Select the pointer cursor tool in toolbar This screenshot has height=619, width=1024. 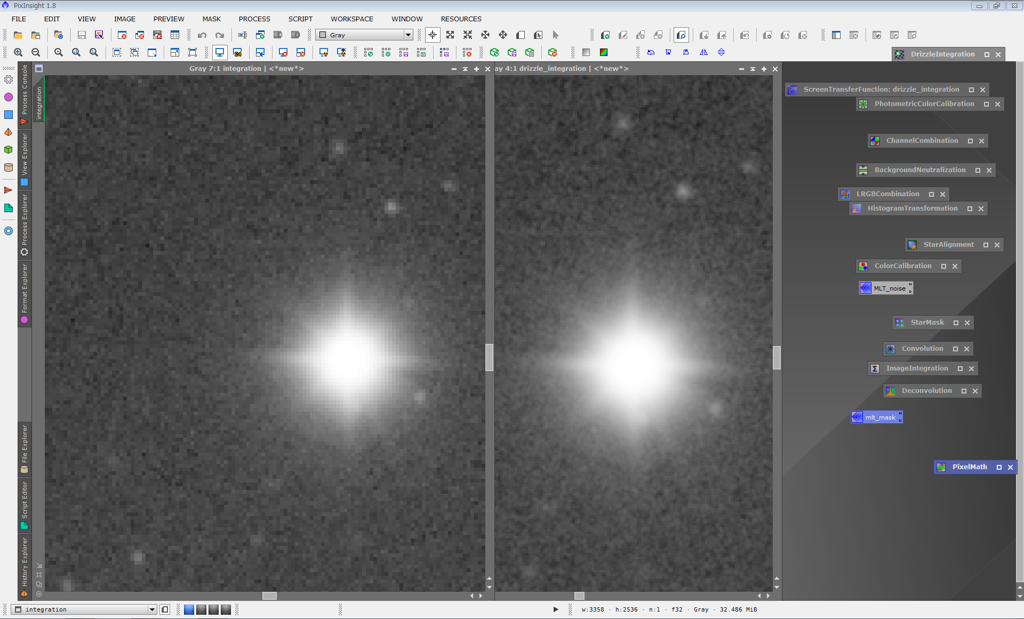point(556,35)
